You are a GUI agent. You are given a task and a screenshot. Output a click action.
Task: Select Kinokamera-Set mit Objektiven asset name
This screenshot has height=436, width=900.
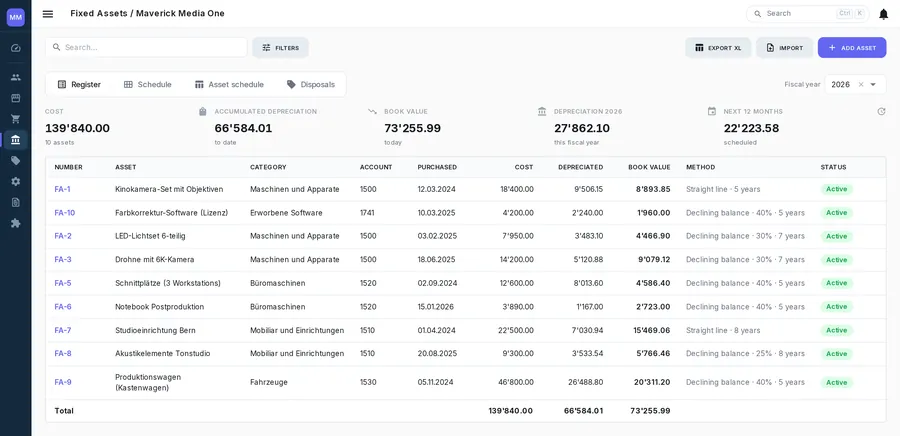tap(169, 189)
